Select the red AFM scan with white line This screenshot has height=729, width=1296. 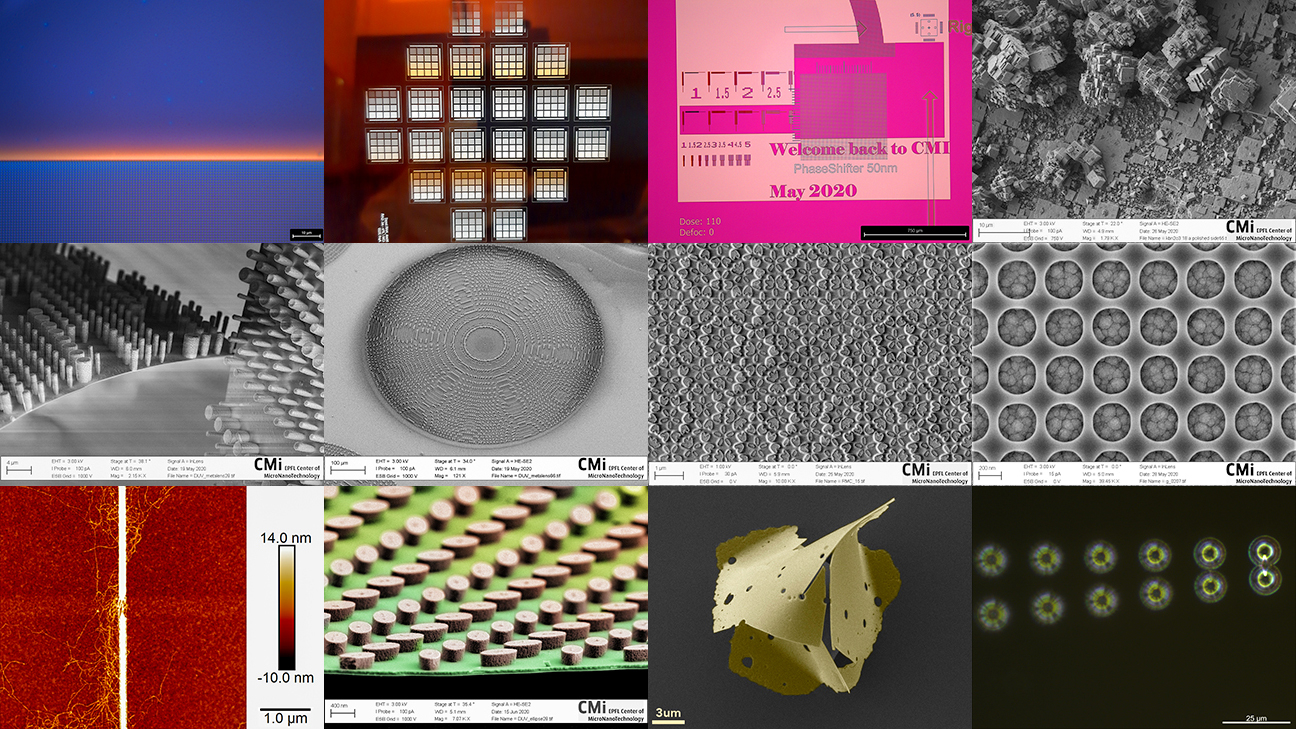tap(122, 607)
